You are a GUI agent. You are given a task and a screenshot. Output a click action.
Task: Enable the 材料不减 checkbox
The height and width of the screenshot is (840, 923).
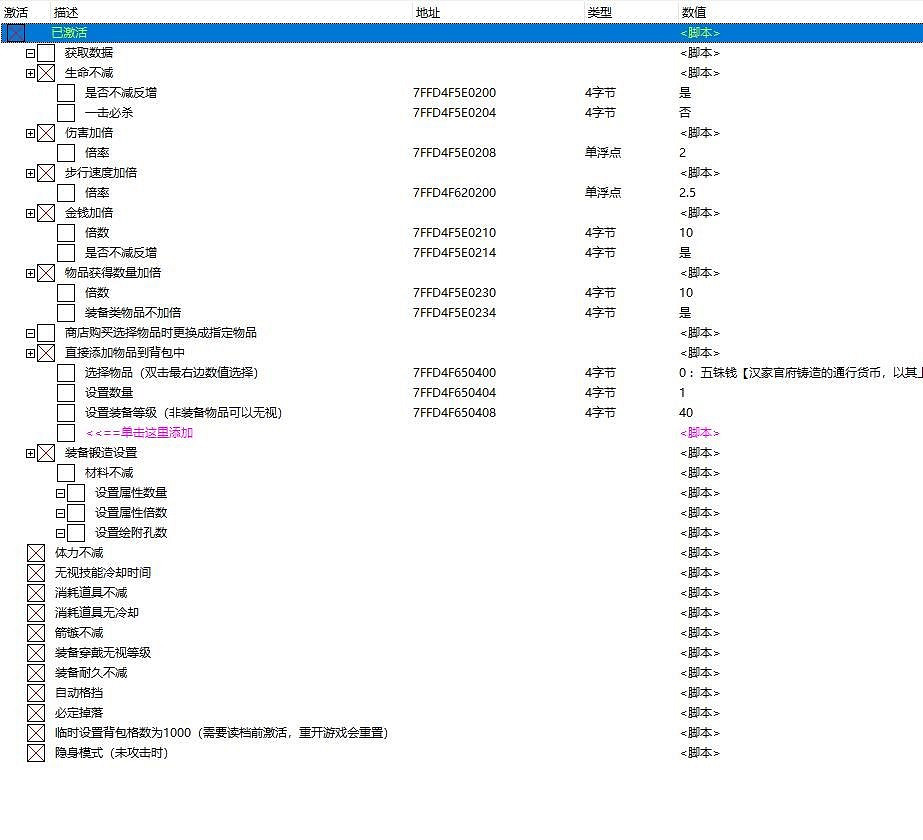(x=66, y=473)
